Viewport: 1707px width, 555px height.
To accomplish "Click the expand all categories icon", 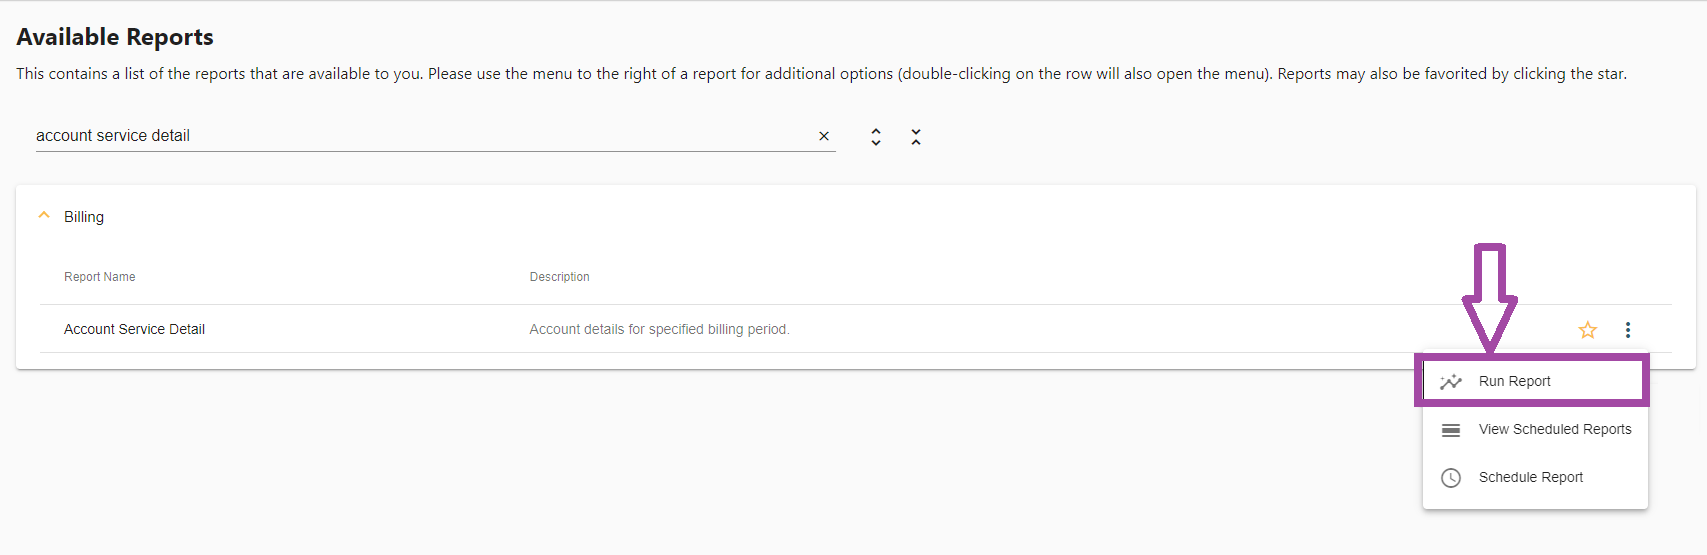I will pyautogui.click(x=876, y=137).
